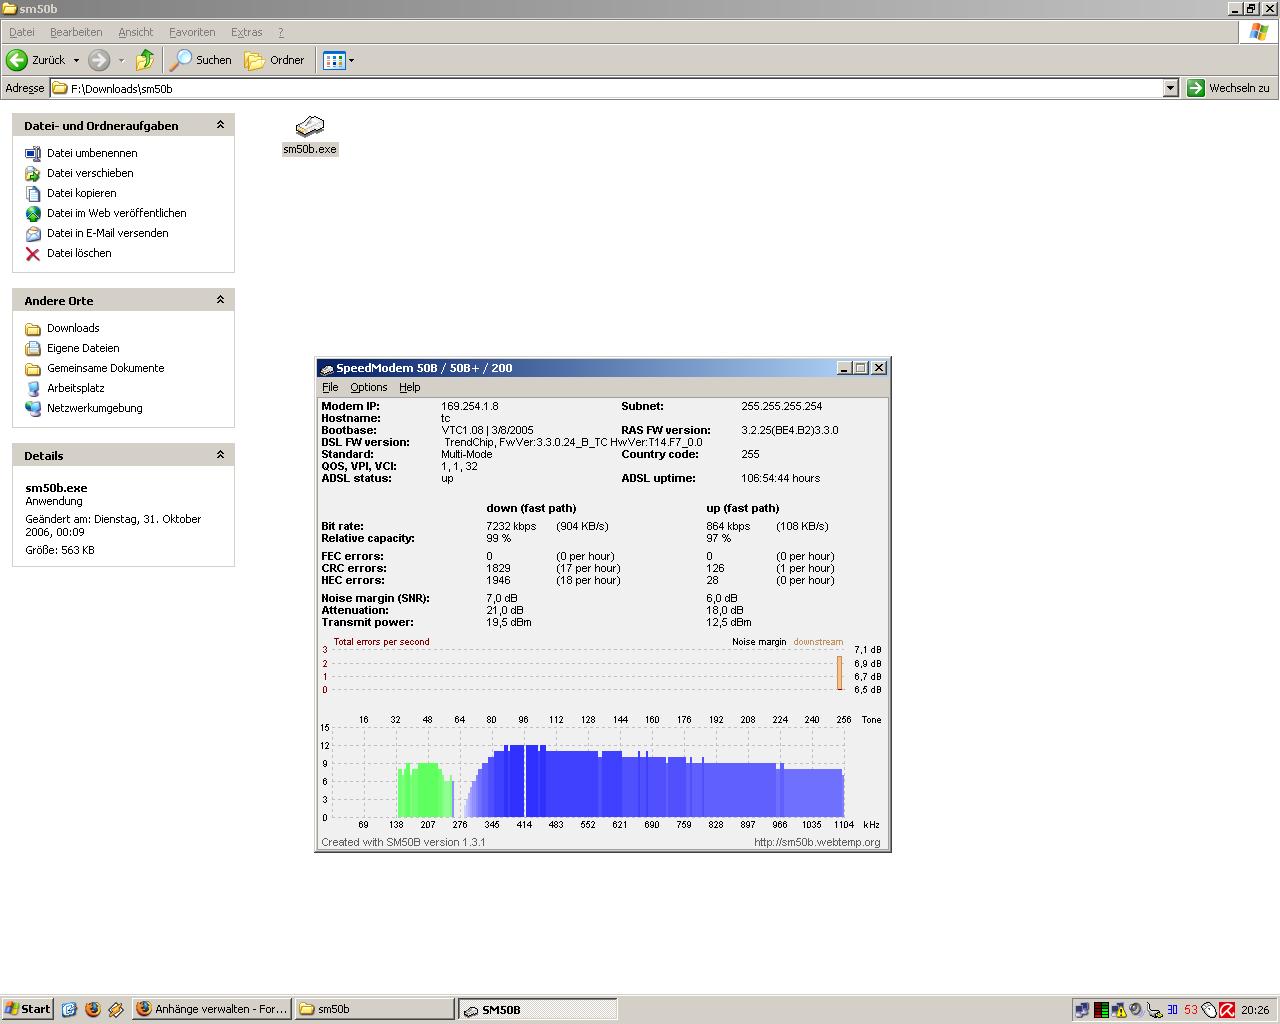Click the green up-folder toolbar icon

145,60
